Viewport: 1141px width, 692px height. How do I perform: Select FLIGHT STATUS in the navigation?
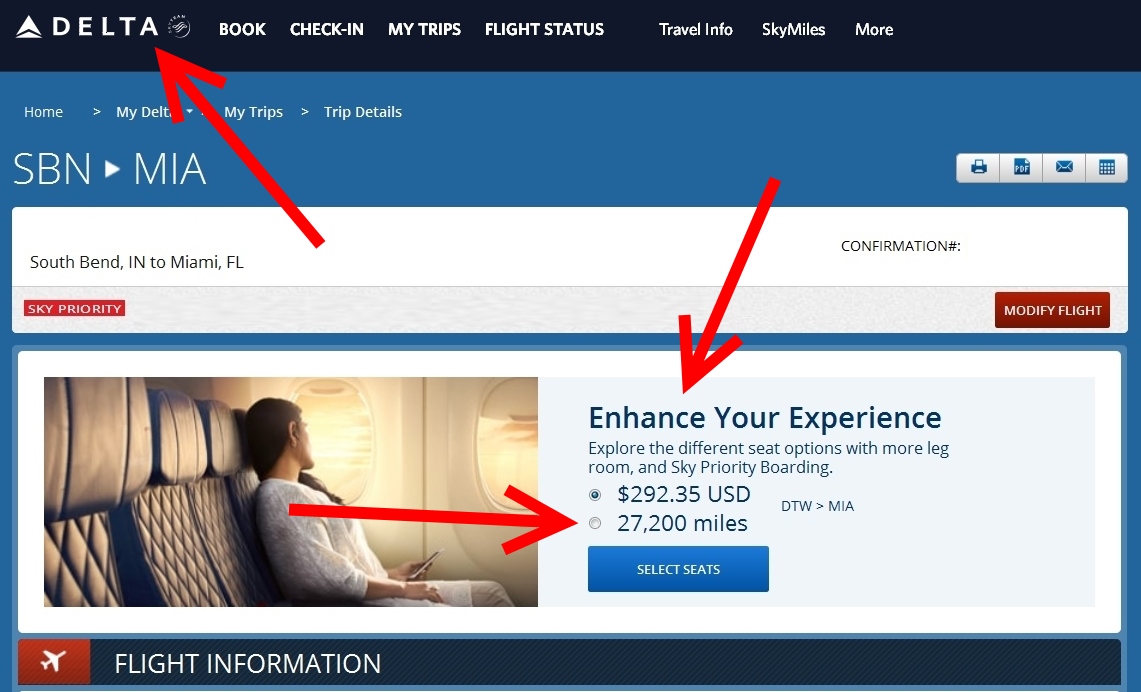point(544,29)
